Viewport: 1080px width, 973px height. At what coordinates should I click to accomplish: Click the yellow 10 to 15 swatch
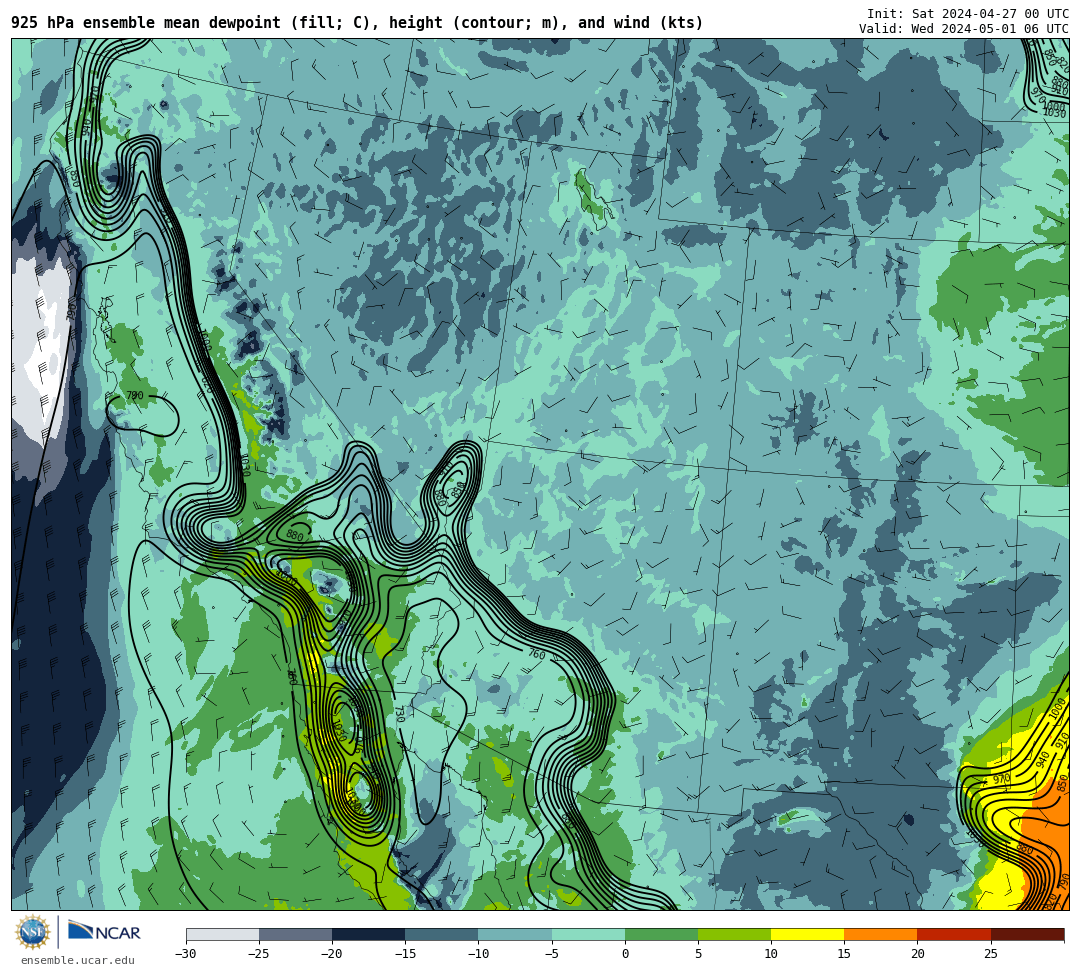[x=807, y=934]
